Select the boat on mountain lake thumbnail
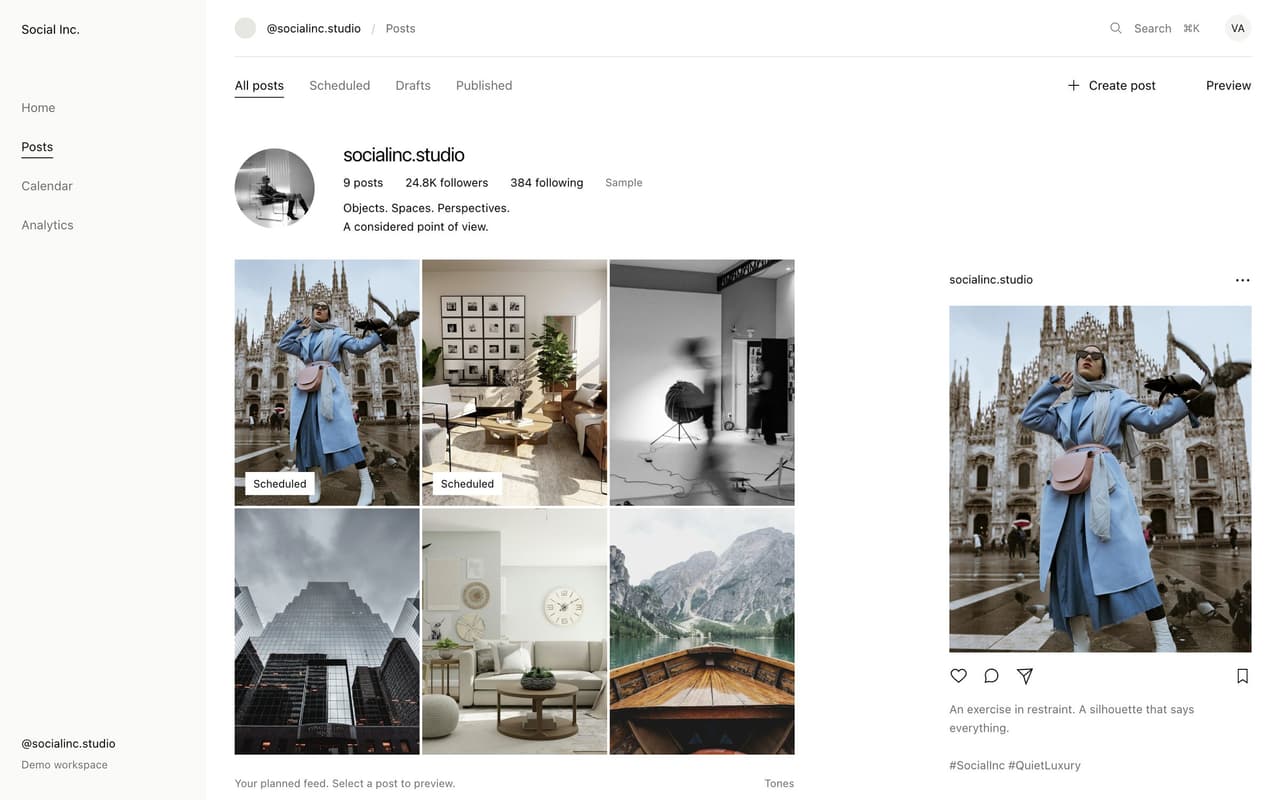The height and width of the screenshot is (800, 1280). click(x=702, y=631)
